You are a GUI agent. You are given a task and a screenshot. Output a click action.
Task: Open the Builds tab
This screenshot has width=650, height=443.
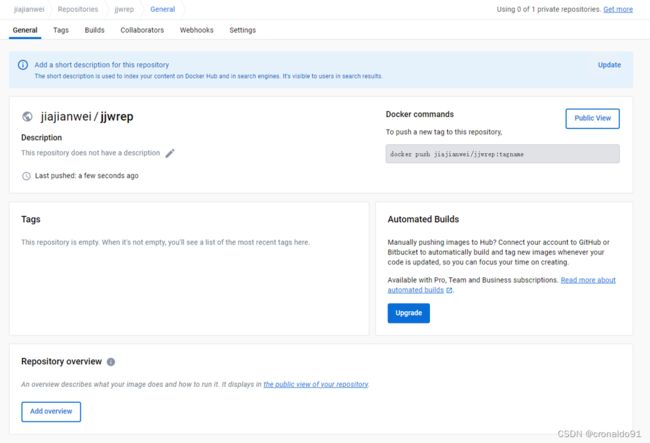pyautogui.click(x=95, y=30)
